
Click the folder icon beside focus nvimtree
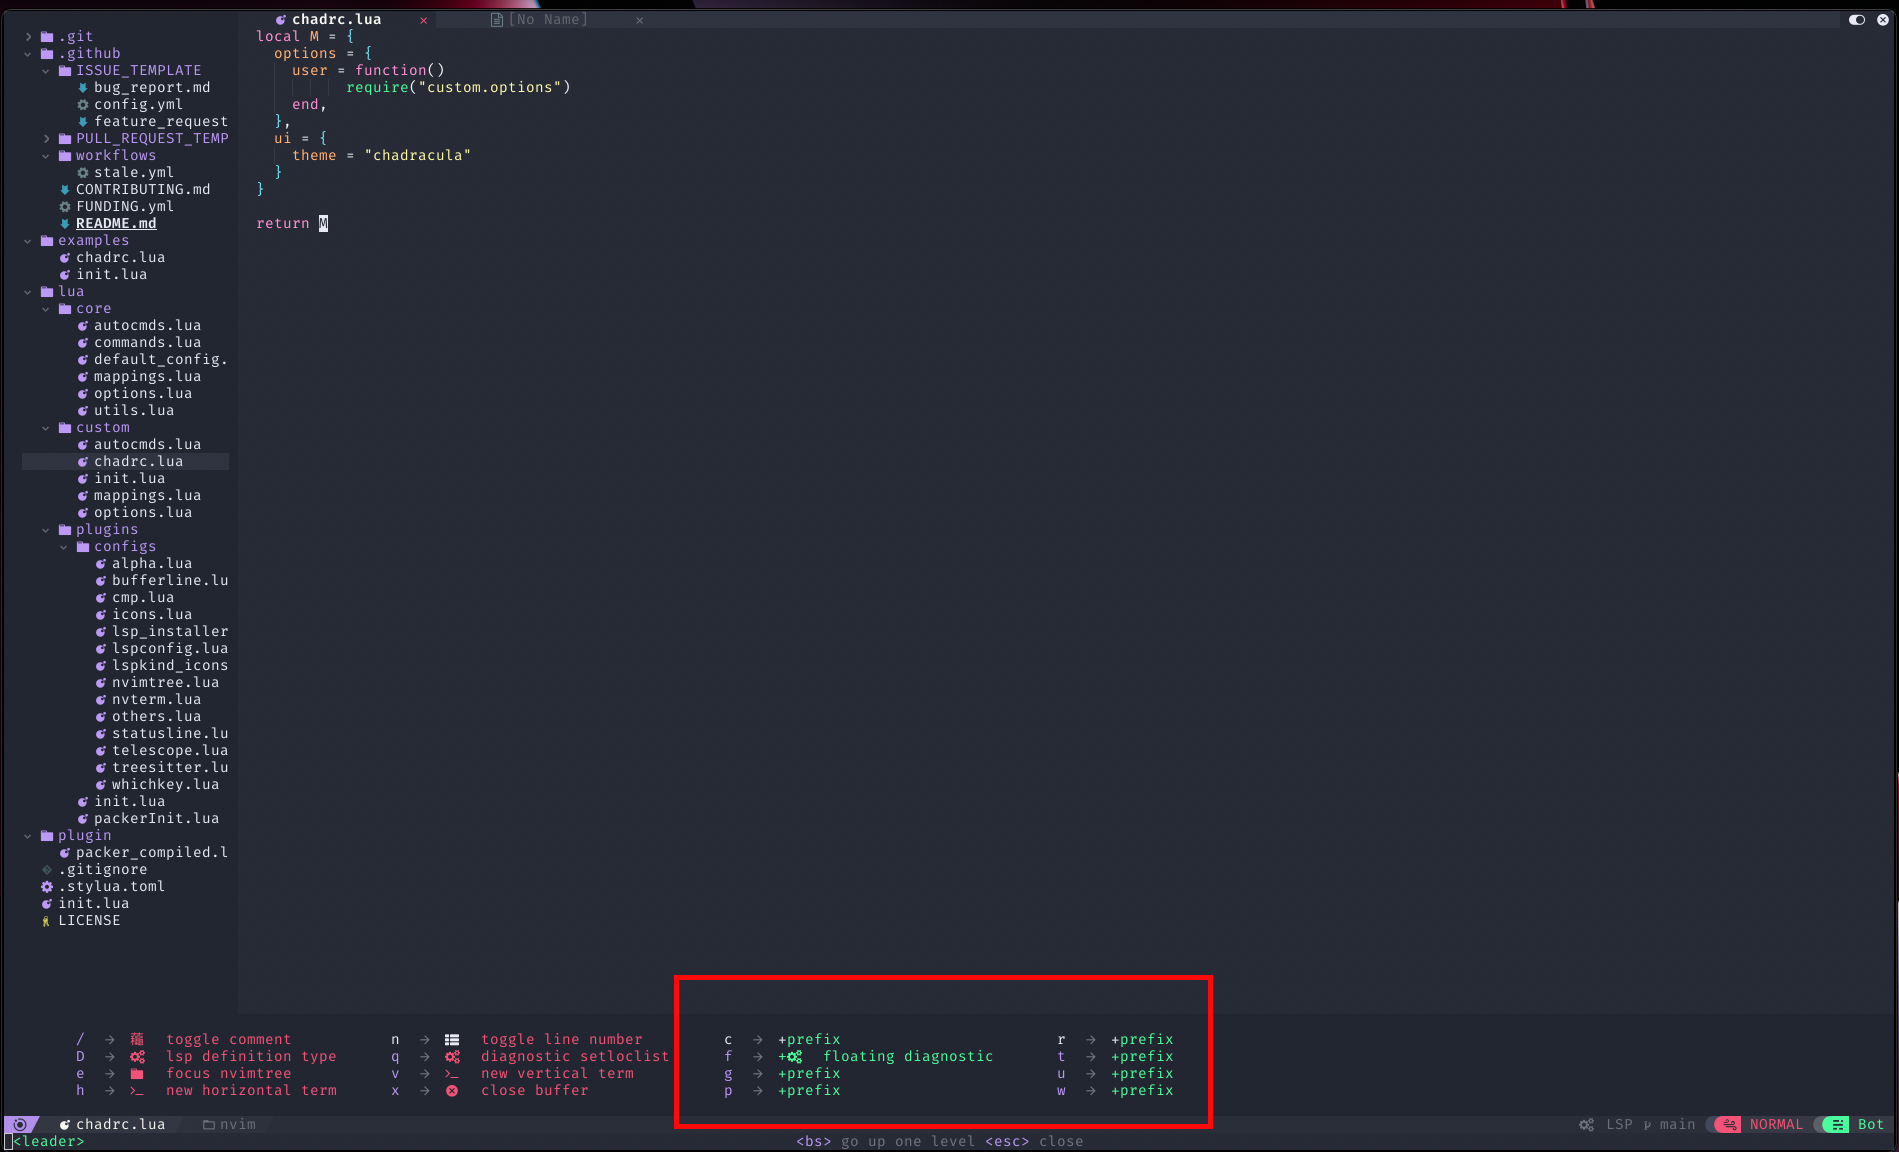137,1073
